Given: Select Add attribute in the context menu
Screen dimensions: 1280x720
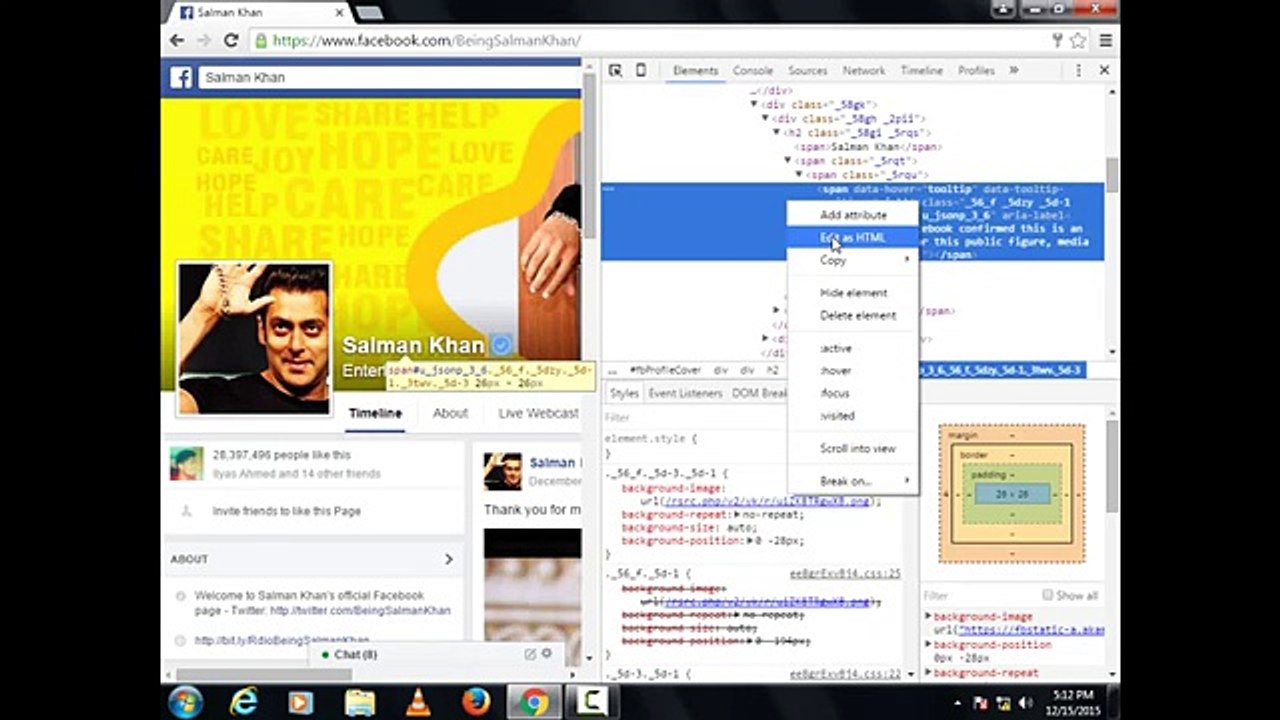Looking at the screenshot, I should coord(852,215).
